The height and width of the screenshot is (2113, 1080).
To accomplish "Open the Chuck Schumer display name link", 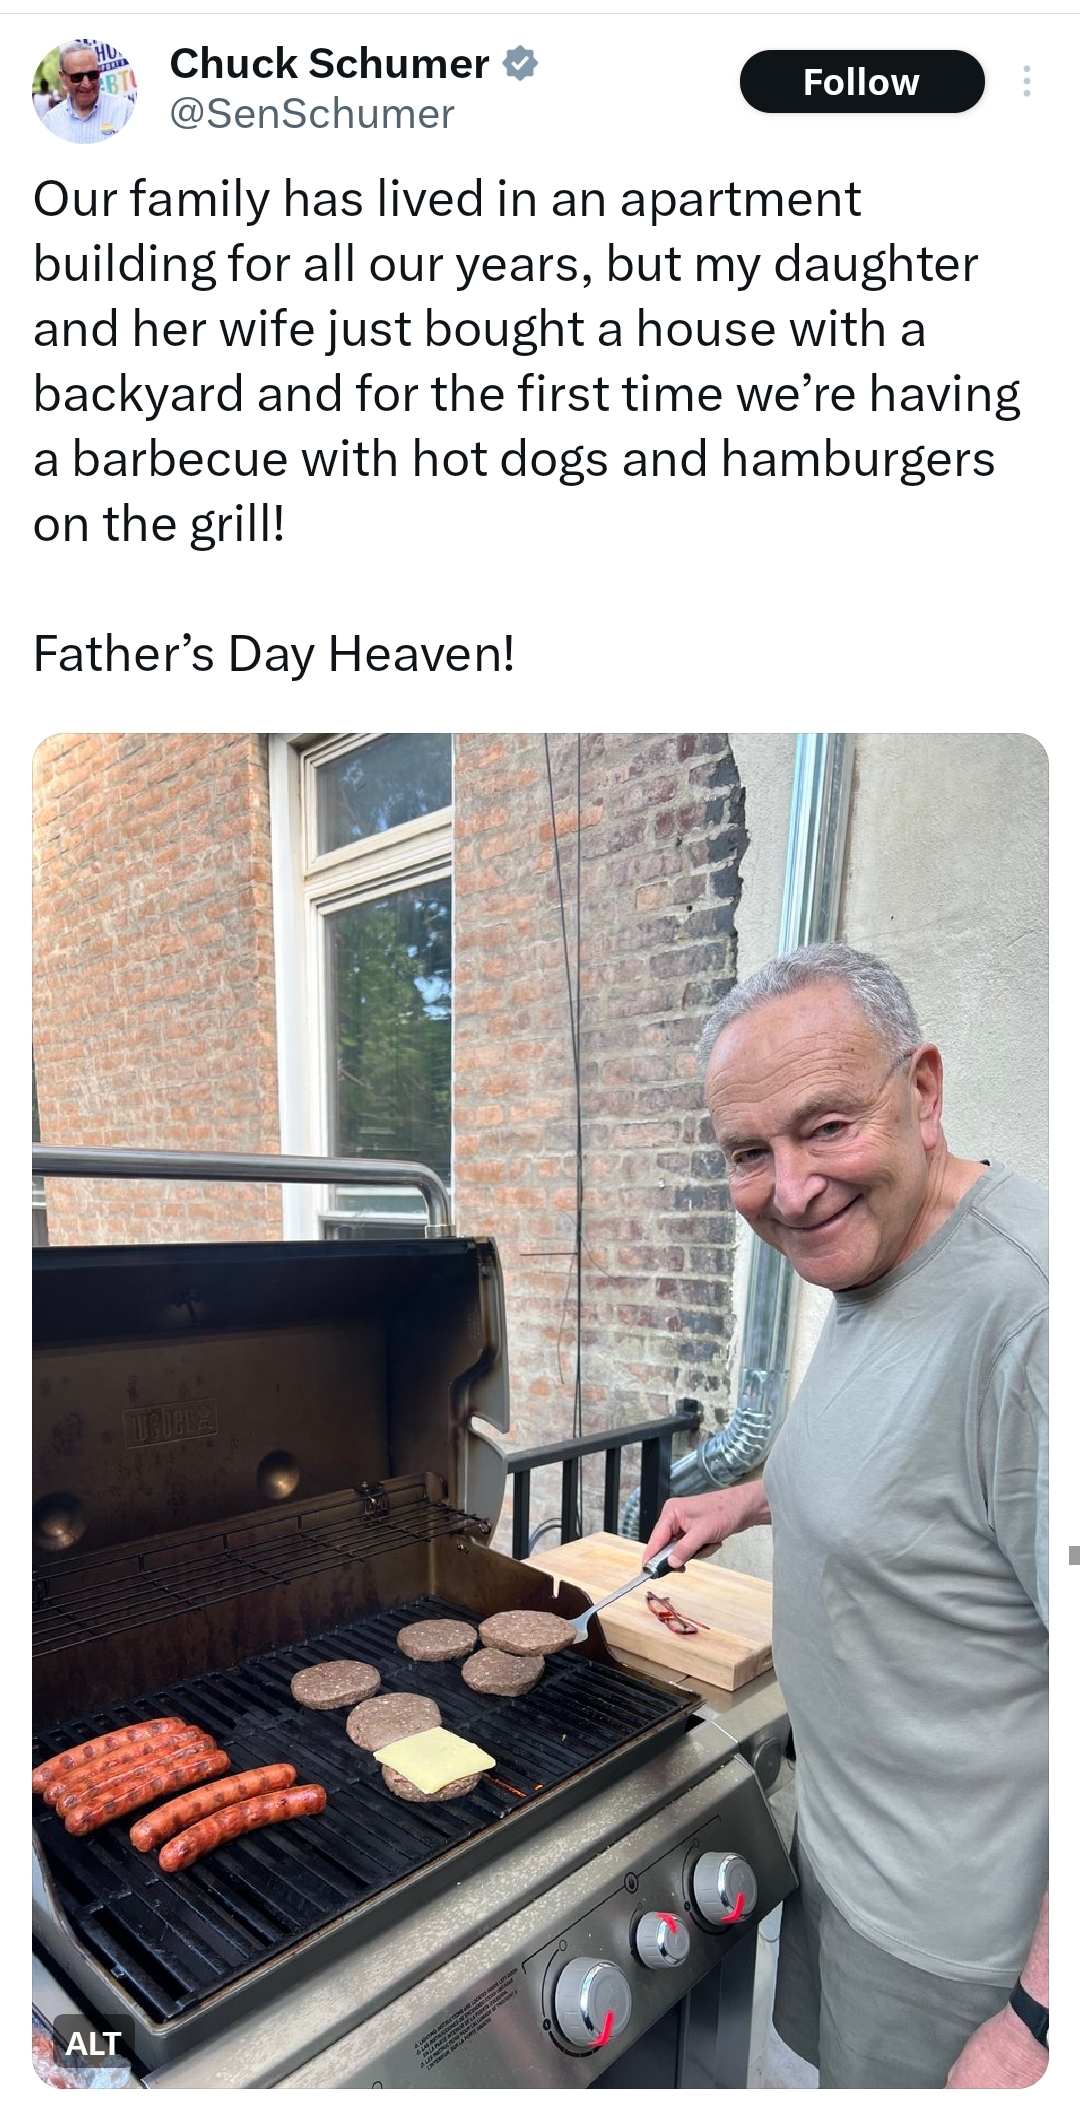I will pyautogui.click(x=329, y=64).
